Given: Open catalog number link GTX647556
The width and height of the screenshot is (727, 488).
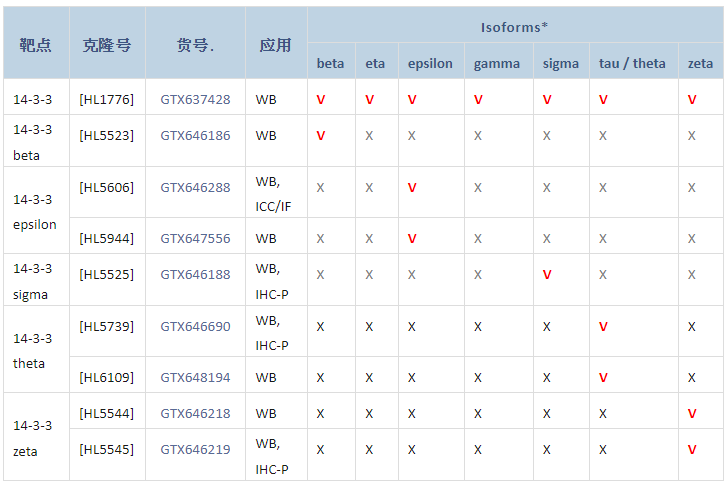Looking at the screenshot, I should pyautogui.click(x=195, y=239).
